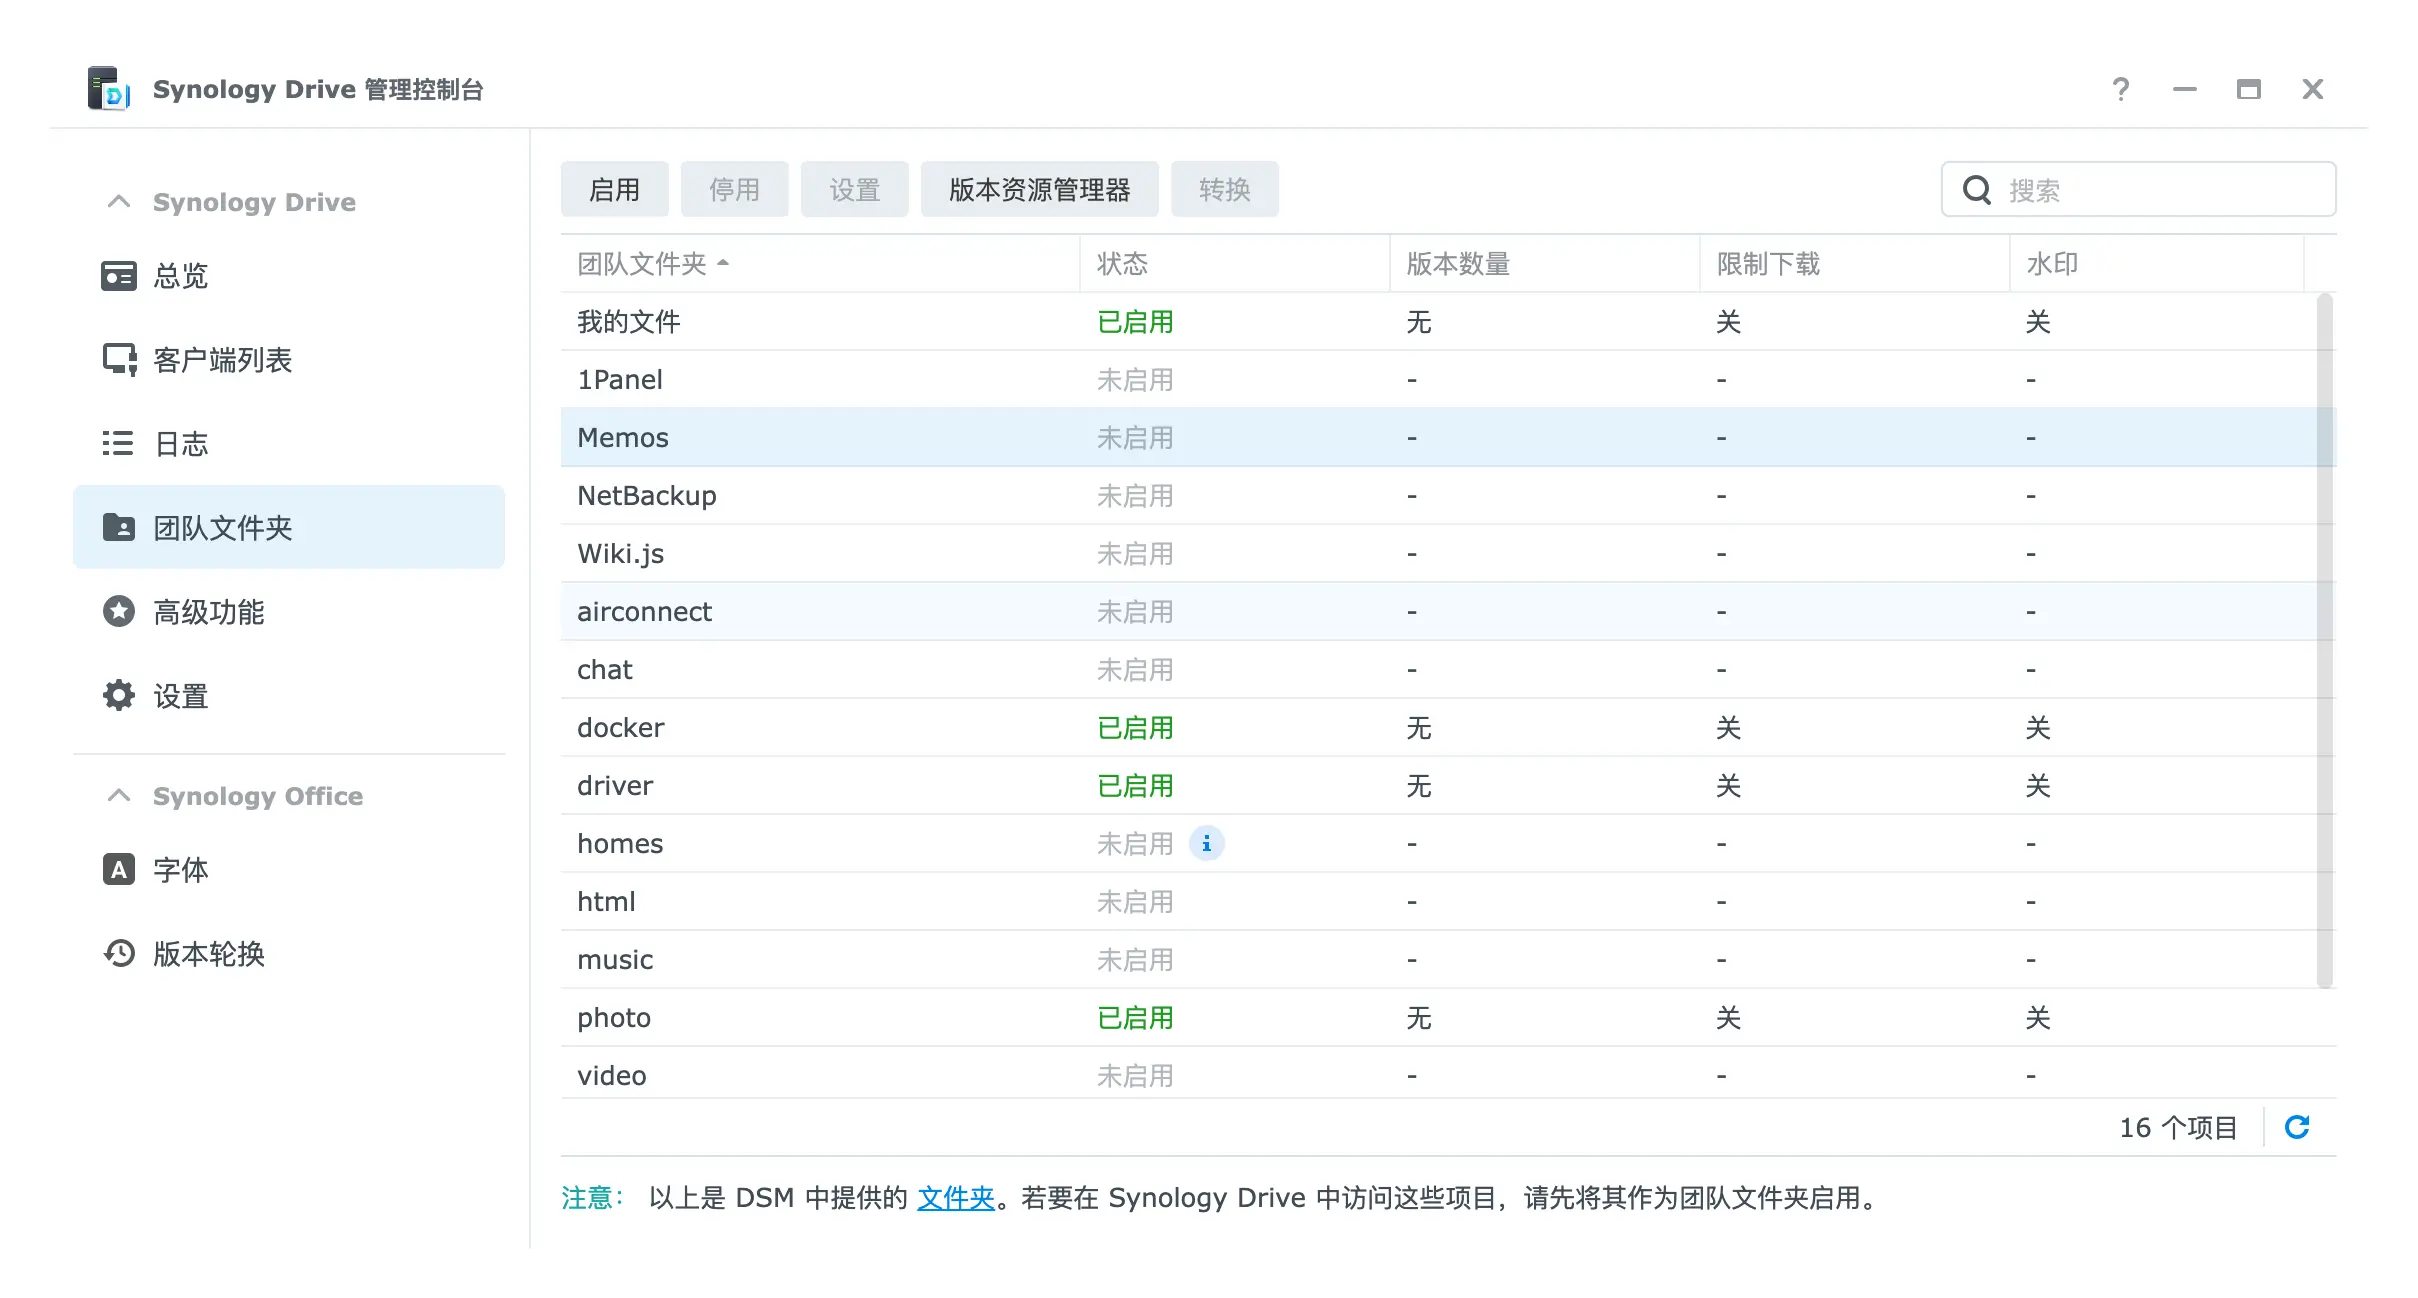Open the client list (客户端列表) icon

point(119,360)
